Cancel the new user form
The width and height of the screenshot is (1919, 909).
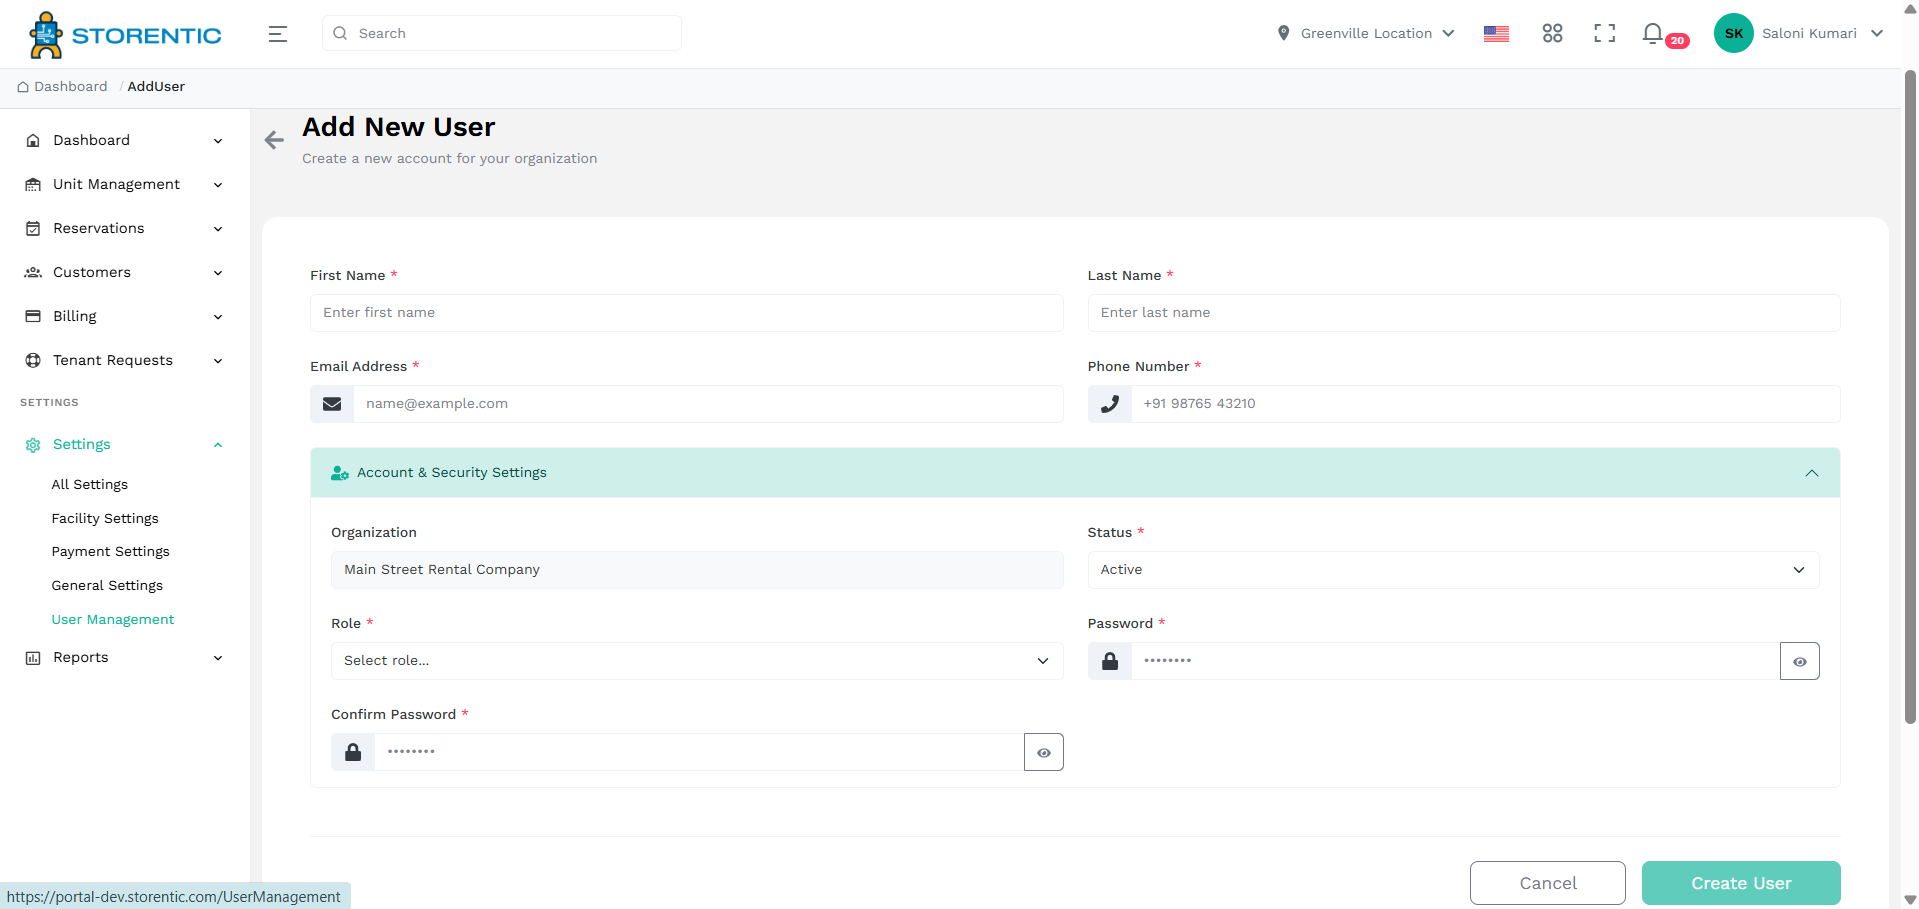point(1547,883)
